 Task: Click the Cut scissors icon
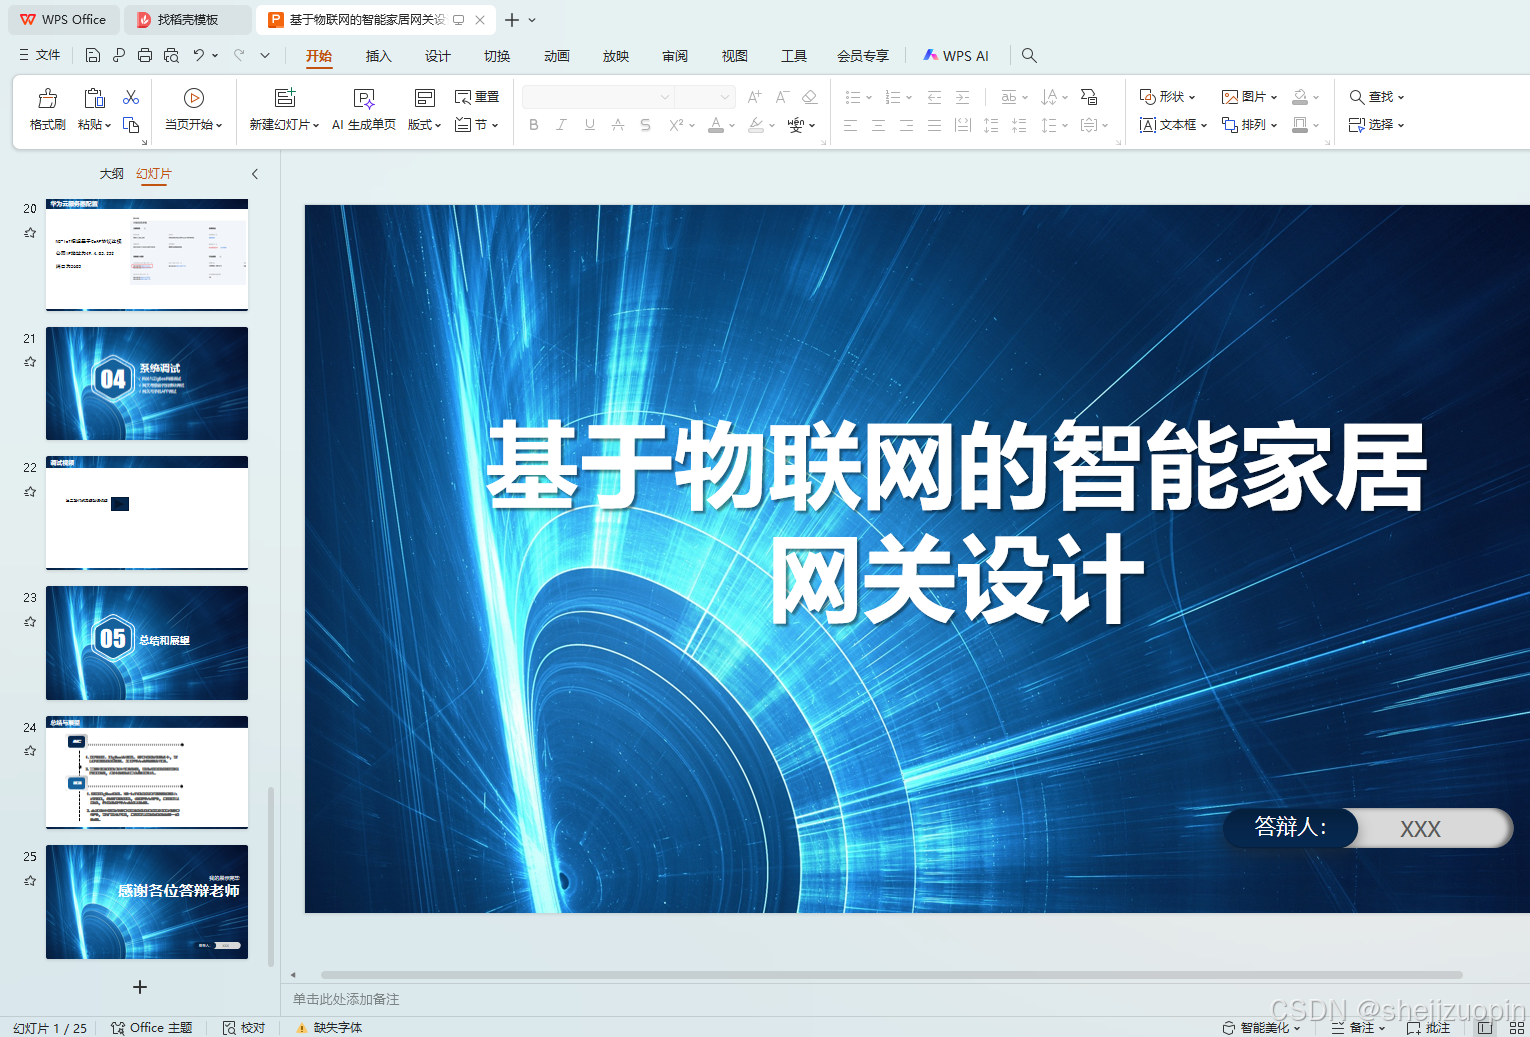point(131,97)
